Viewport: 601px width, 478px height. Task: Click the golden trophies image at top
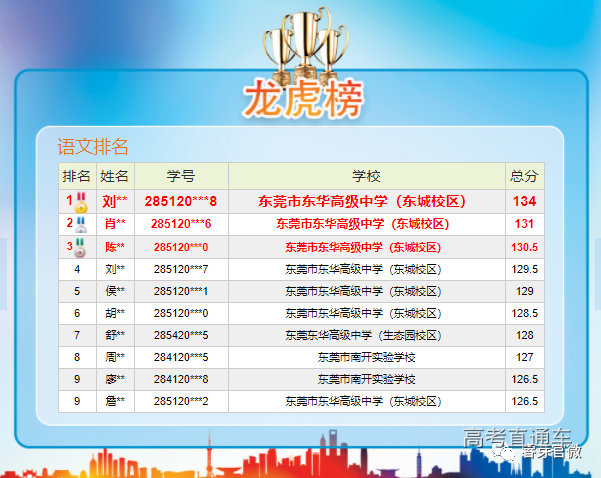pyautogui.click(x=300, y=45)
